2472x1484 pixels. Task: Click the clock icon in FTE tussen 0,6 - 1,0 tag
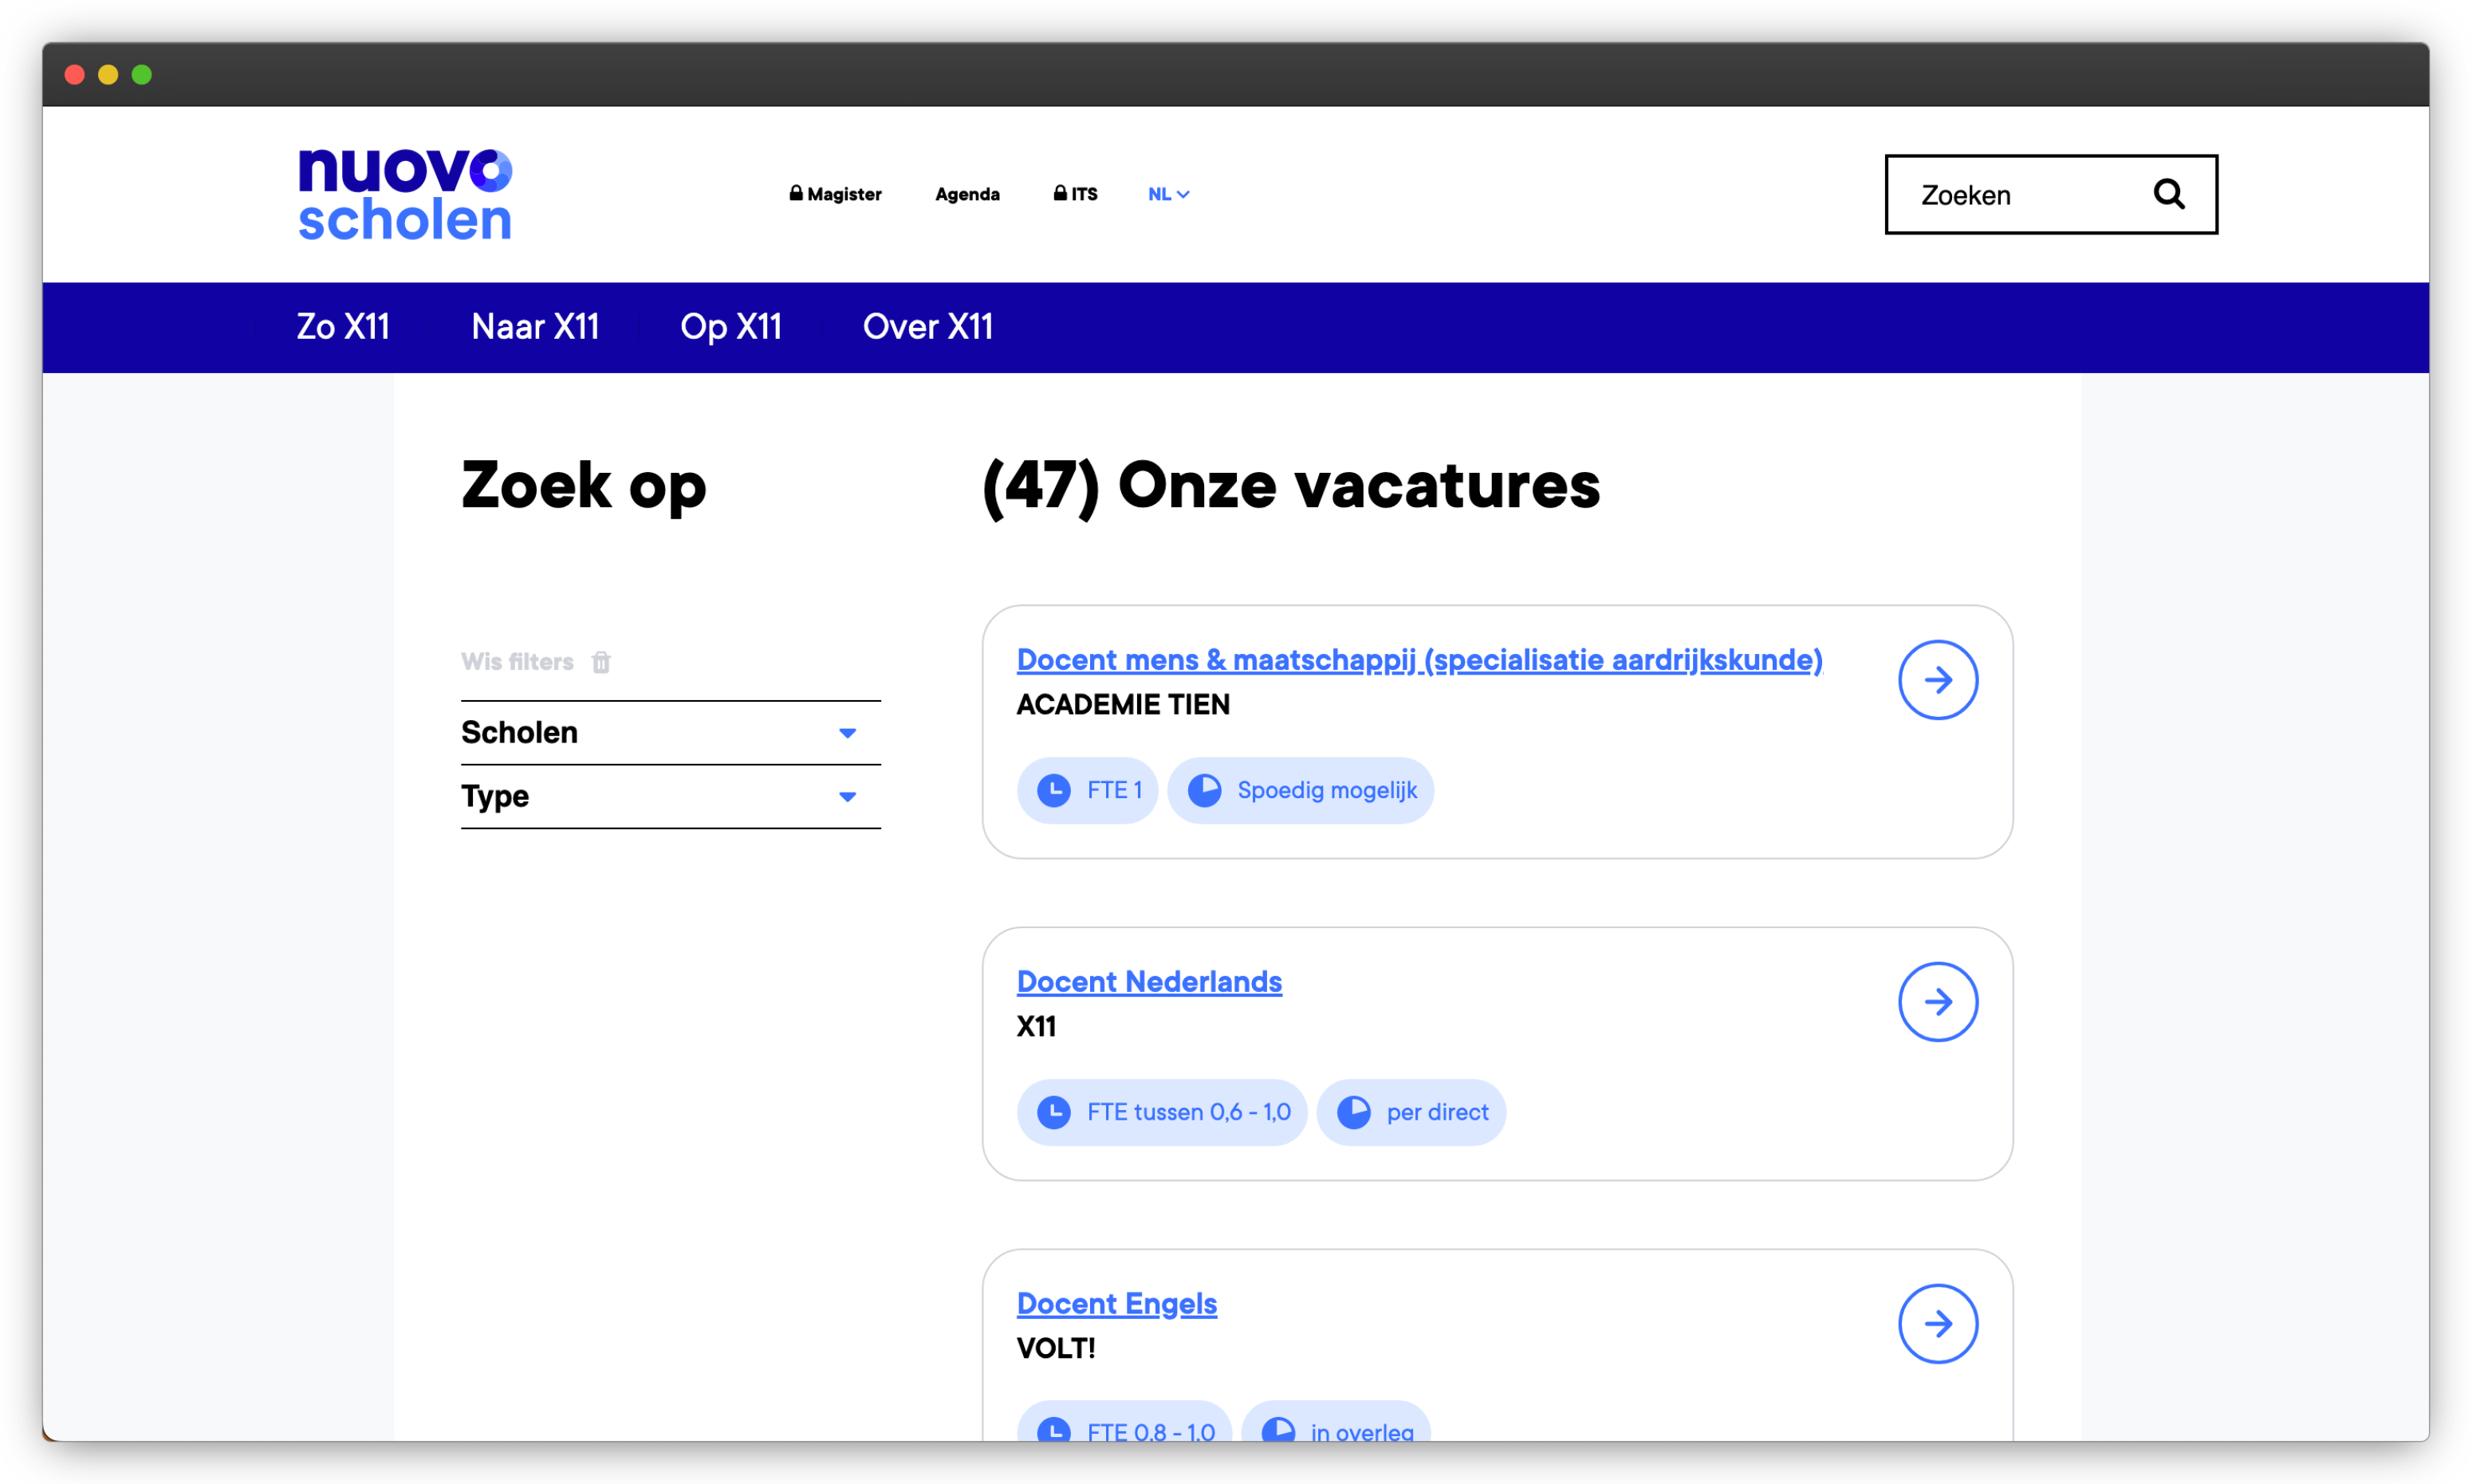[x=1054, y=1112]
